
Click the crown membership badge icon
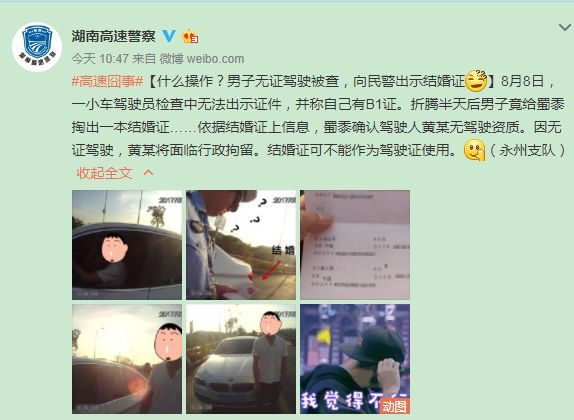point(190,36)
